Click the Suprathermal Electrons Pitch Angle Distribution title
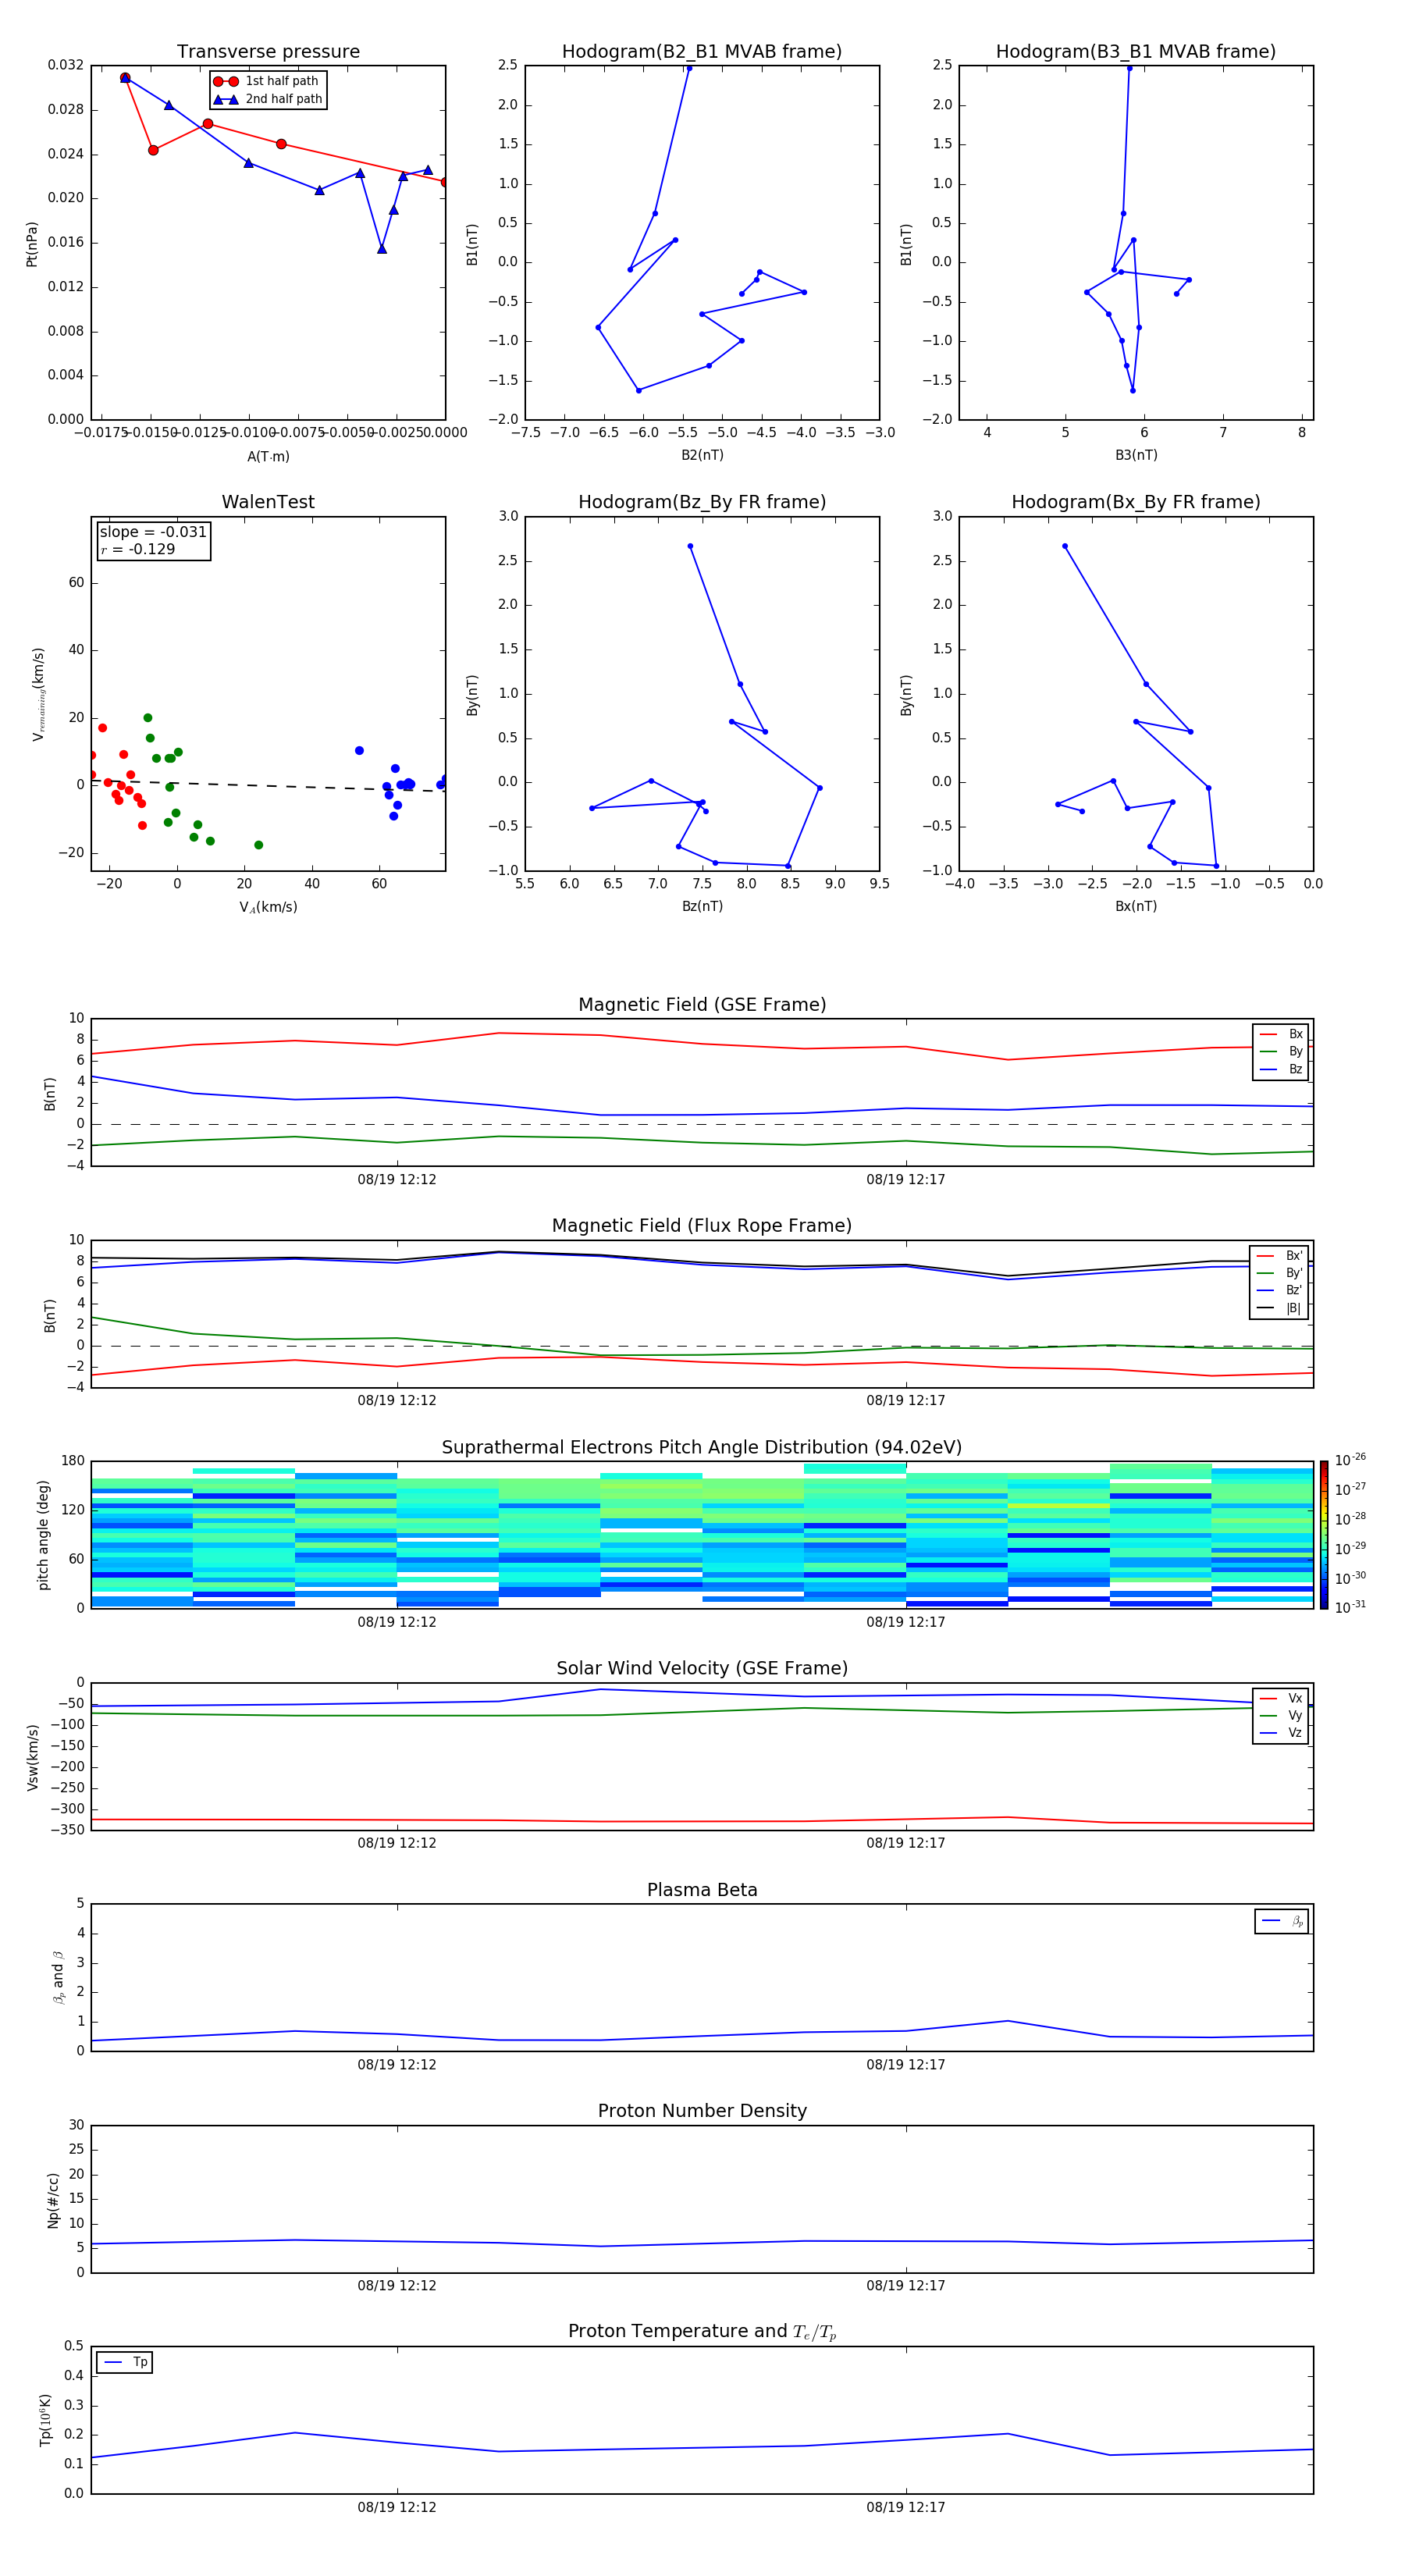The width and height of the screenshot is (1405, 2576). tap(702, 1448)
